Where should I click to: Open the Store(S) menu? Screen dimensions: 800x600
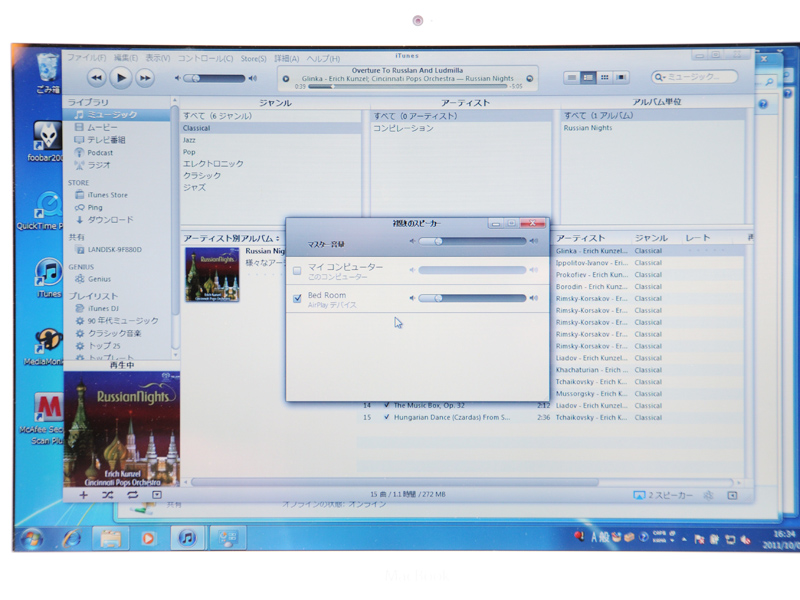[254, 58]
